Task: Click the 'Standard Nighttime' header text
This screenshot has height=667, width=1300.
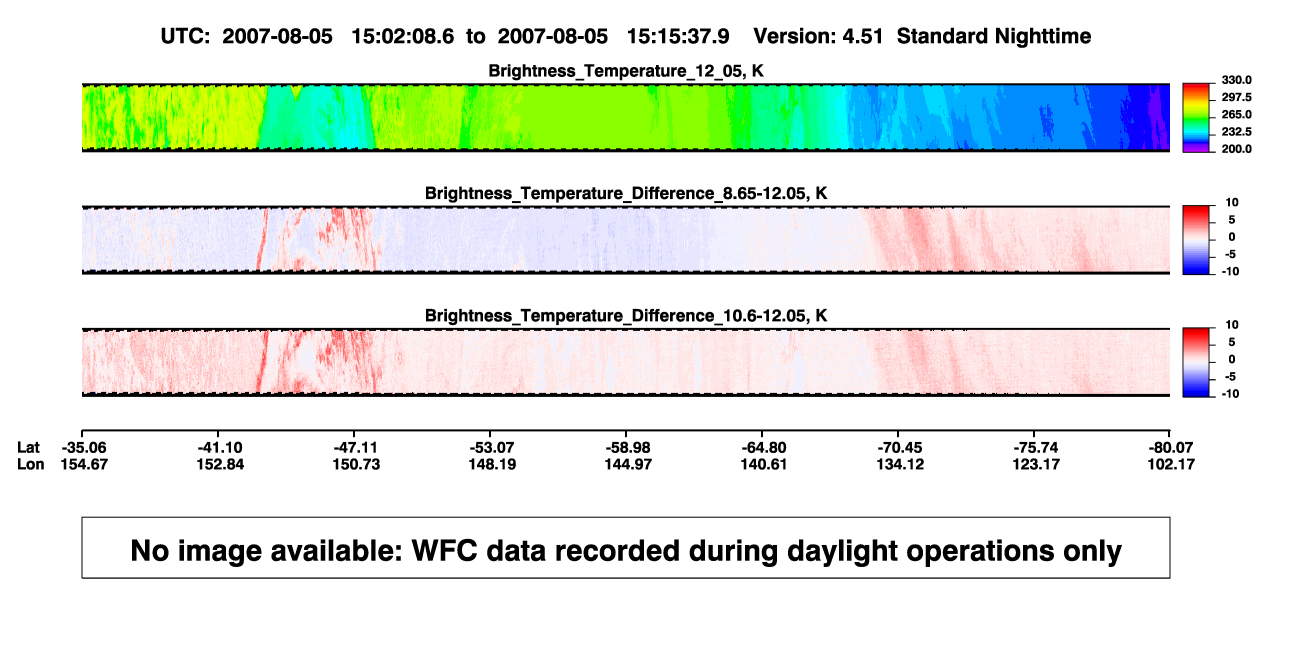Action: (994, 36)
